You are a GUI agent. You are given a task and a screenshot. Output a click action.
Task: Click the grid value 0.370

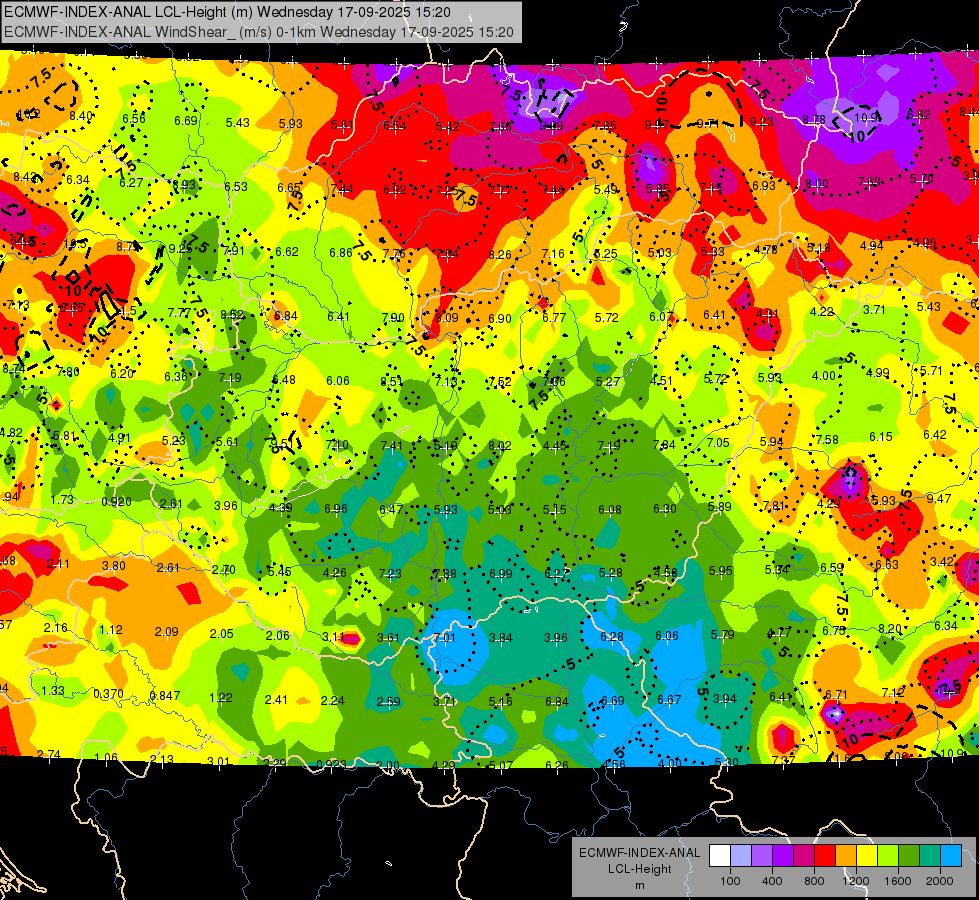click(108, 694)
